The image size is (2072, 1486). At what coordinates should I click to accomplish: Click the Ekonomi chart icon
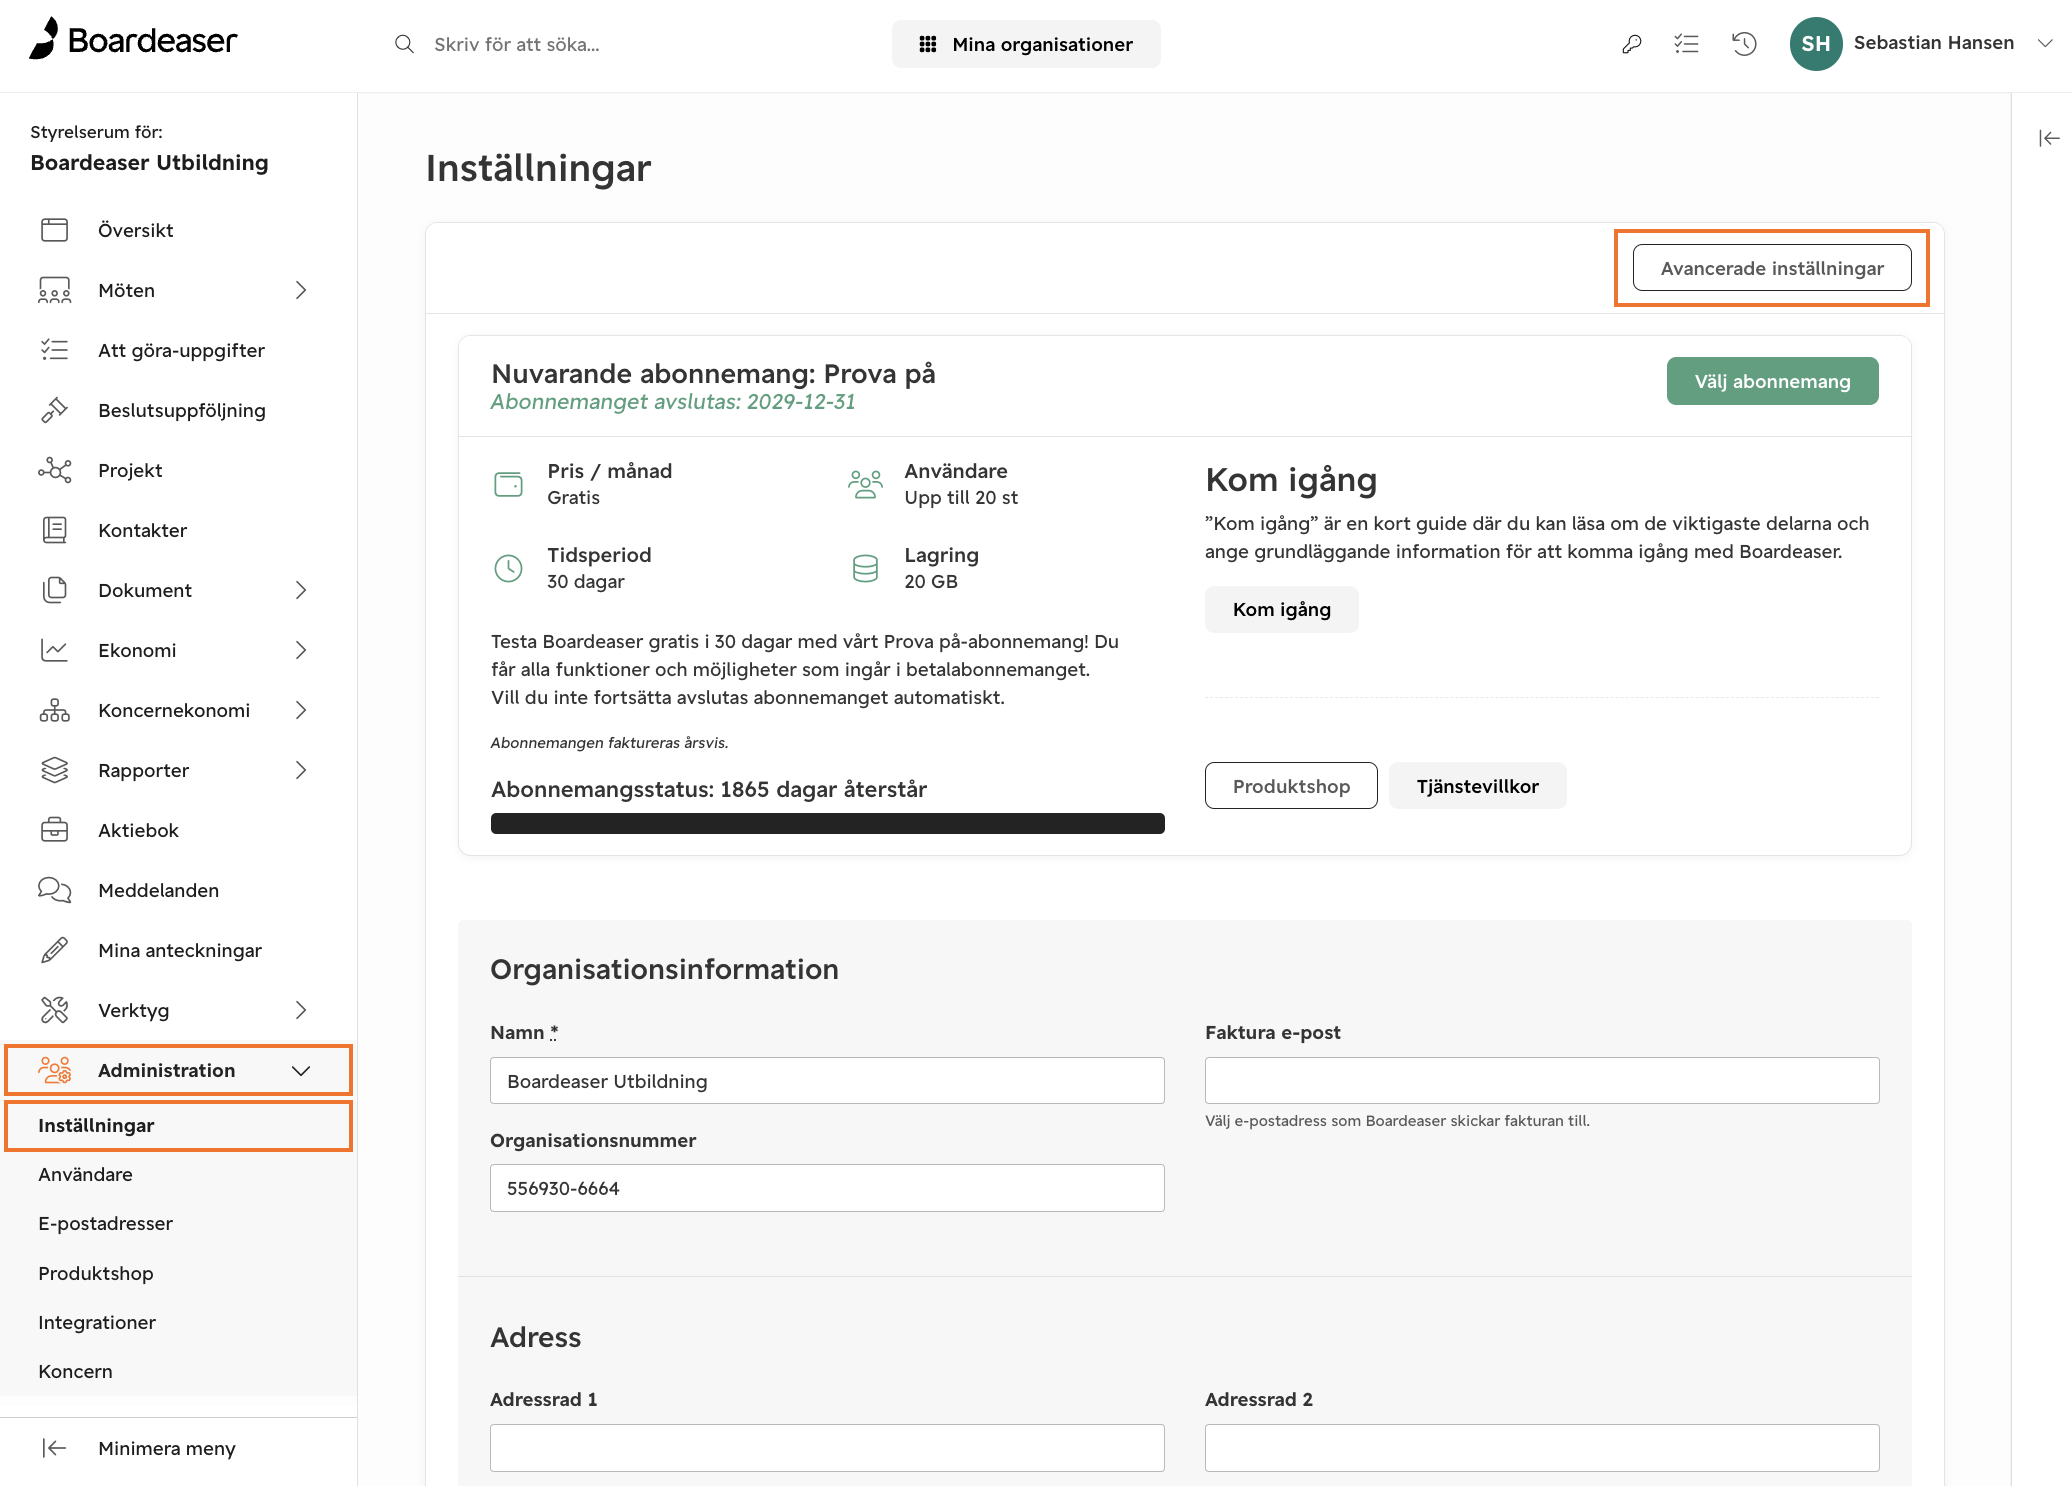pyautogui.click(x=55, y=650)
